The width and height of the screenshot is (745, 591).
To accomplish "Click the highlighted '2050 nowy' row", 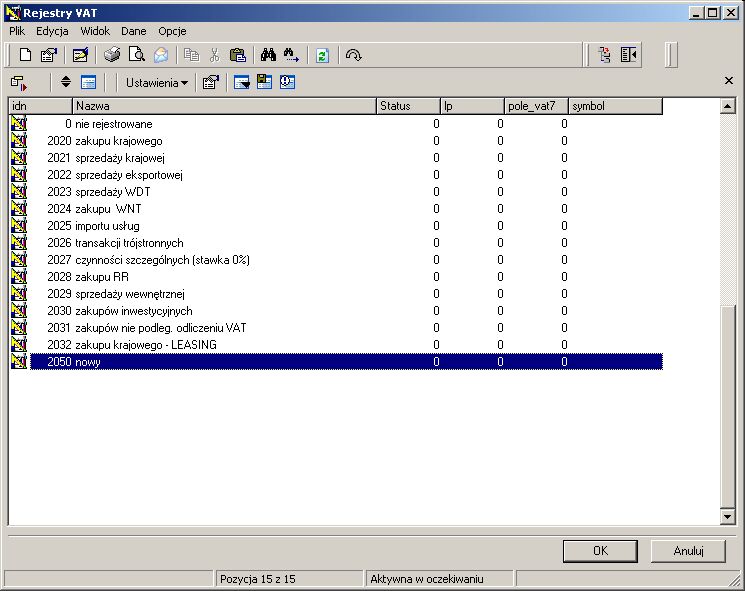I will tap(346, 362).
